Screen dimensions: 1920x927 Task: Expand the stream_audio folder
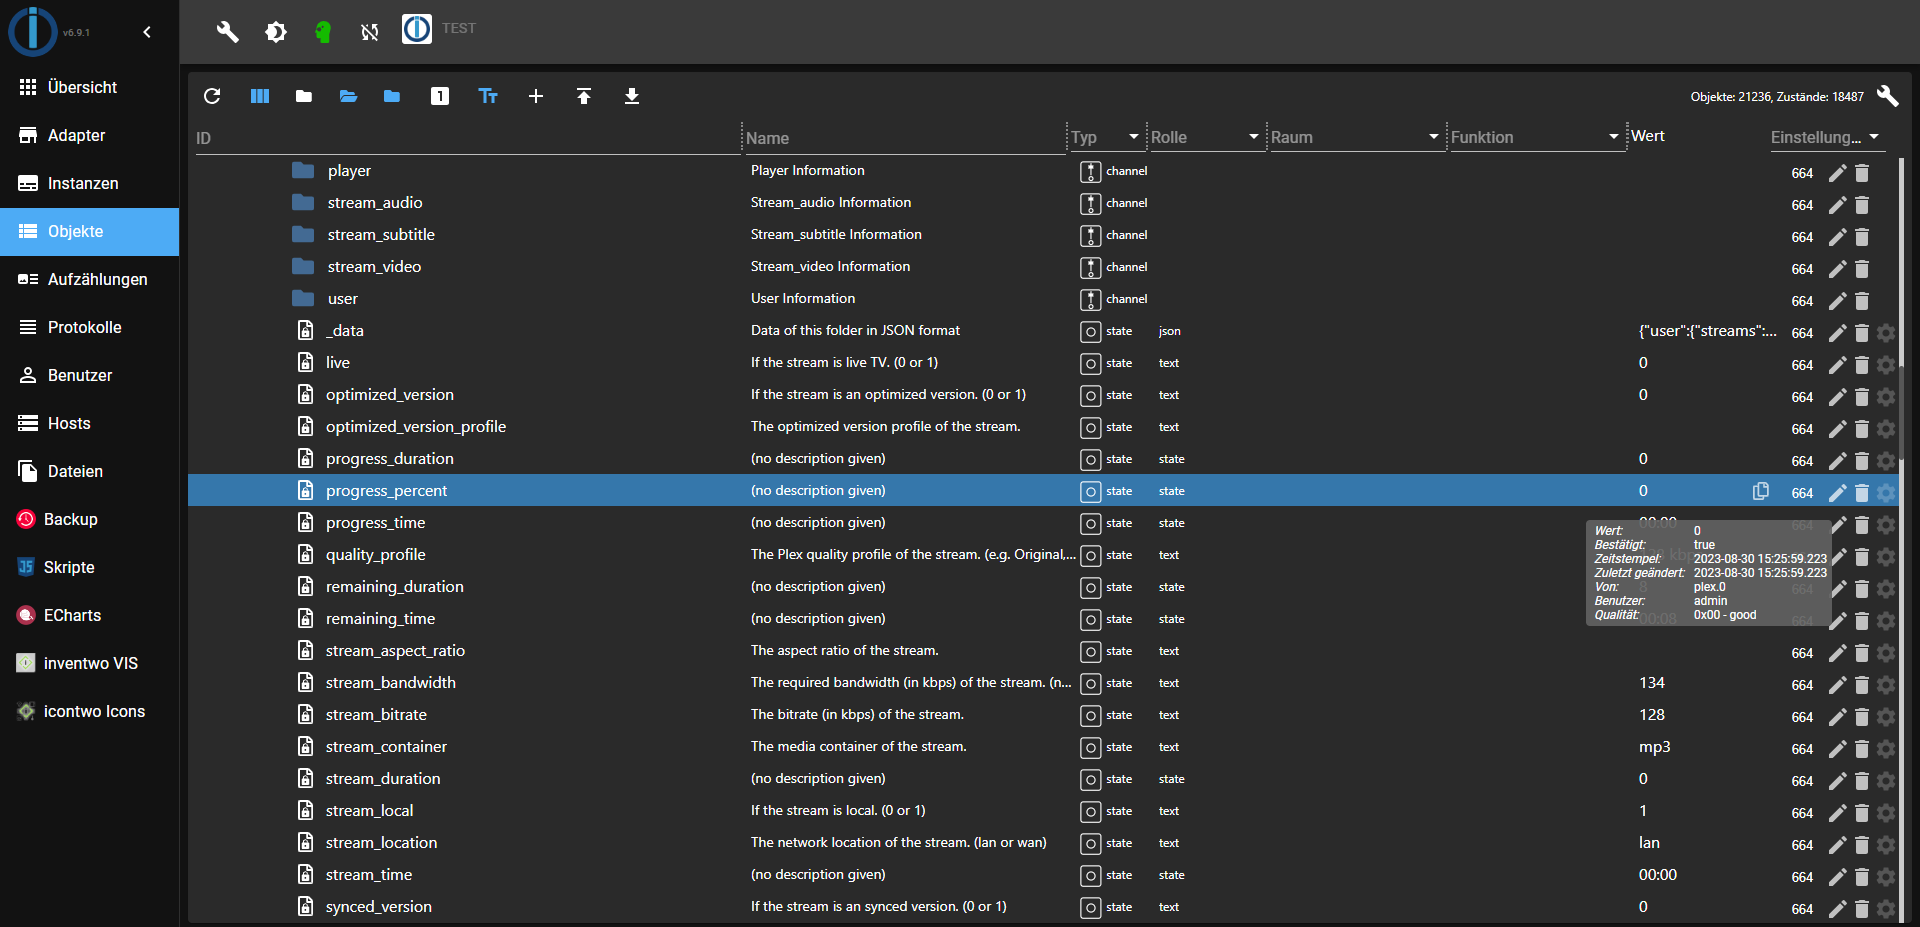(303, 202)
